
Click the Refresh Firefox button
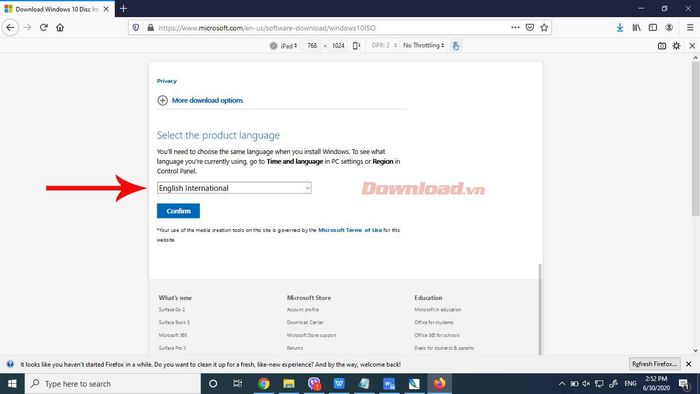click(x=654, y=364)
